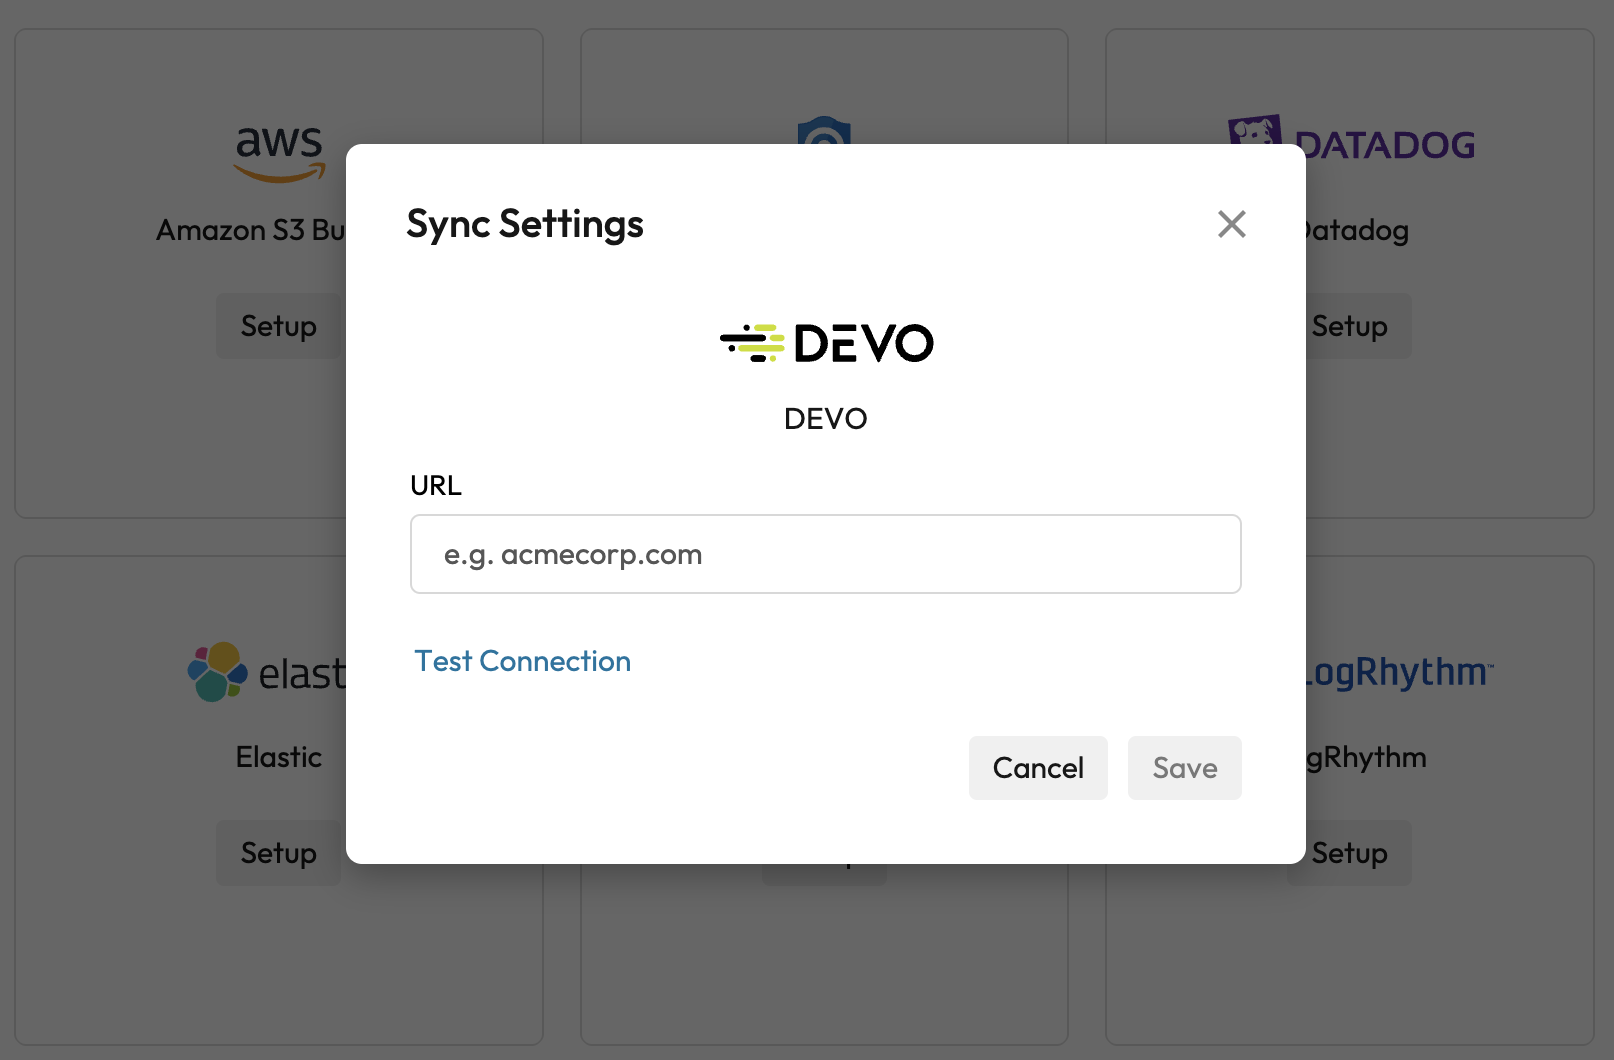Close the Sync Settings dialog
The width and height of the screenshot is (1614, 1060).
pyautogui.click(x=1231, y=224)
